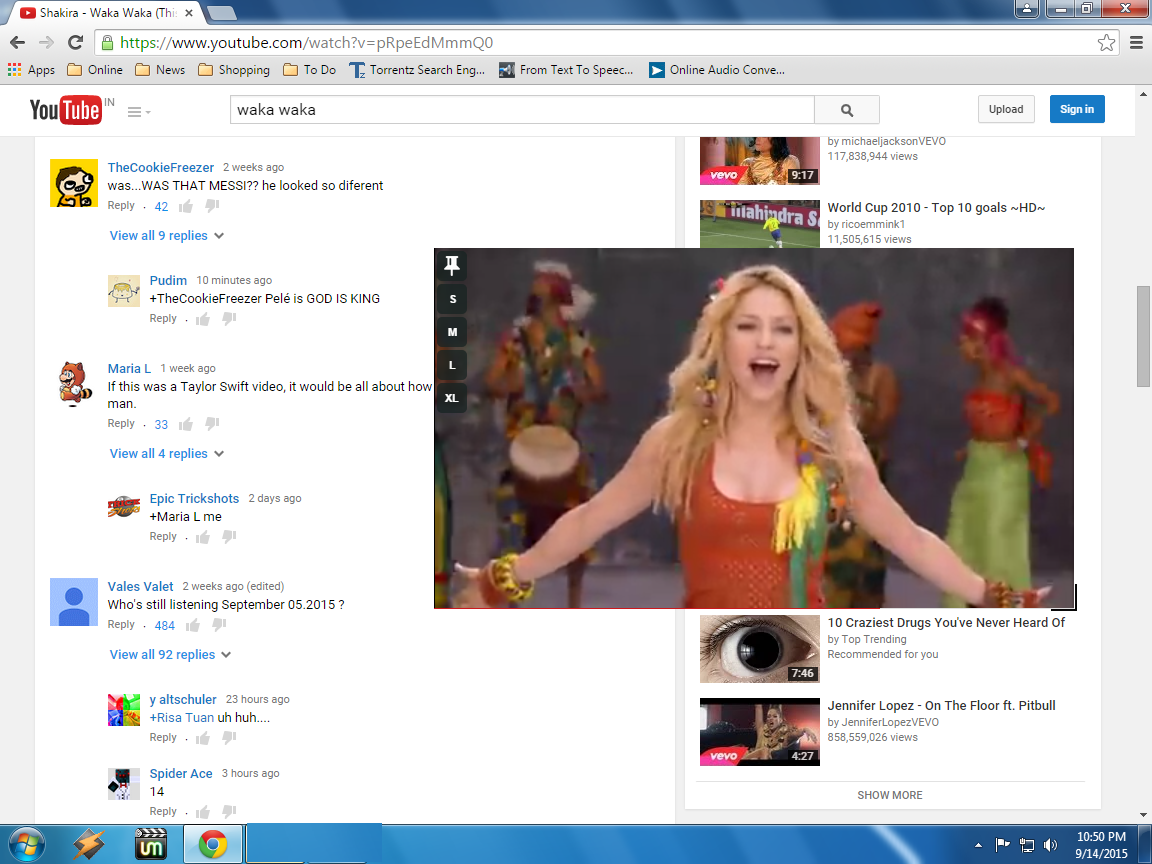The image size is (1152, 864).
Task: Click the search magnifier button
Action: pyautogui.click(x=846, y=110)
